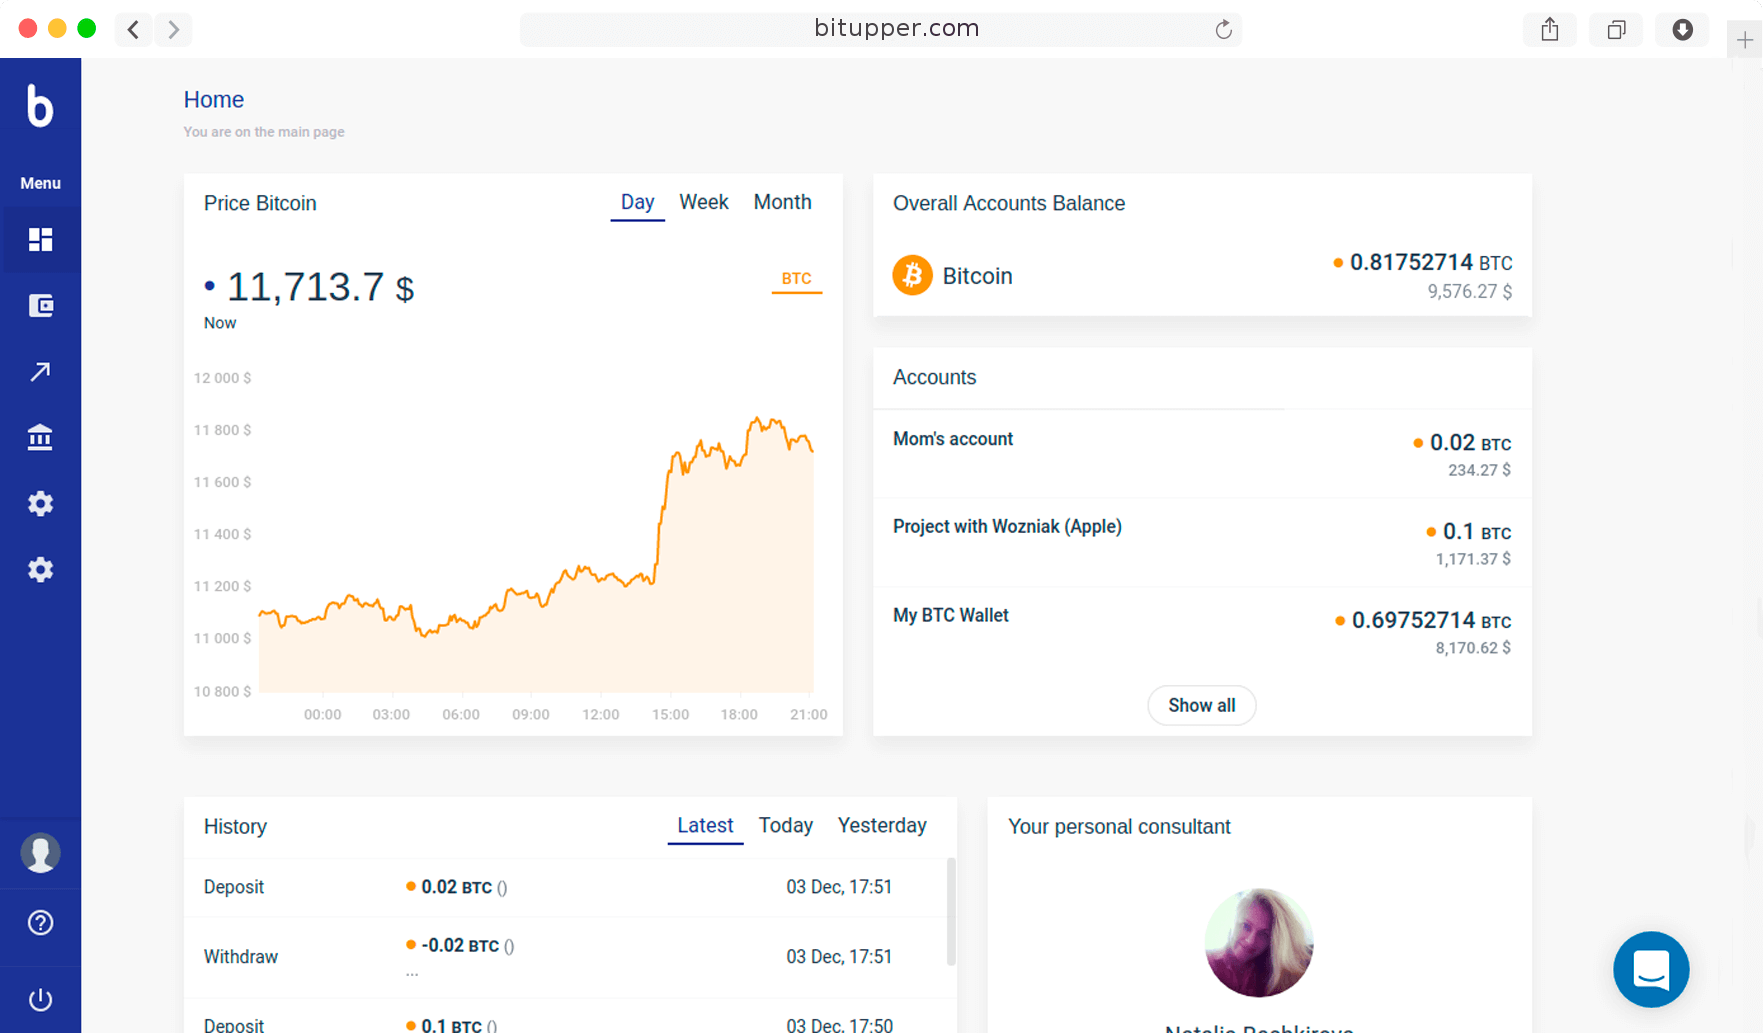Open the My BTC Wallet account
This screenshot has height=1033, width=1763.
pos(951,616)
